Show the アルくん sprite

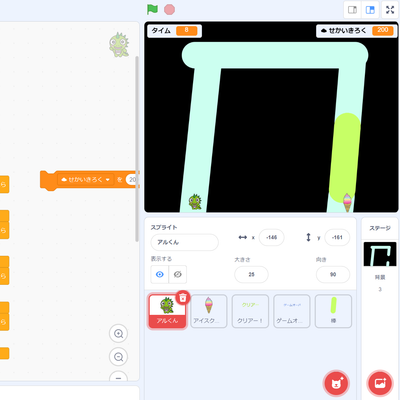tap(160, 274)
